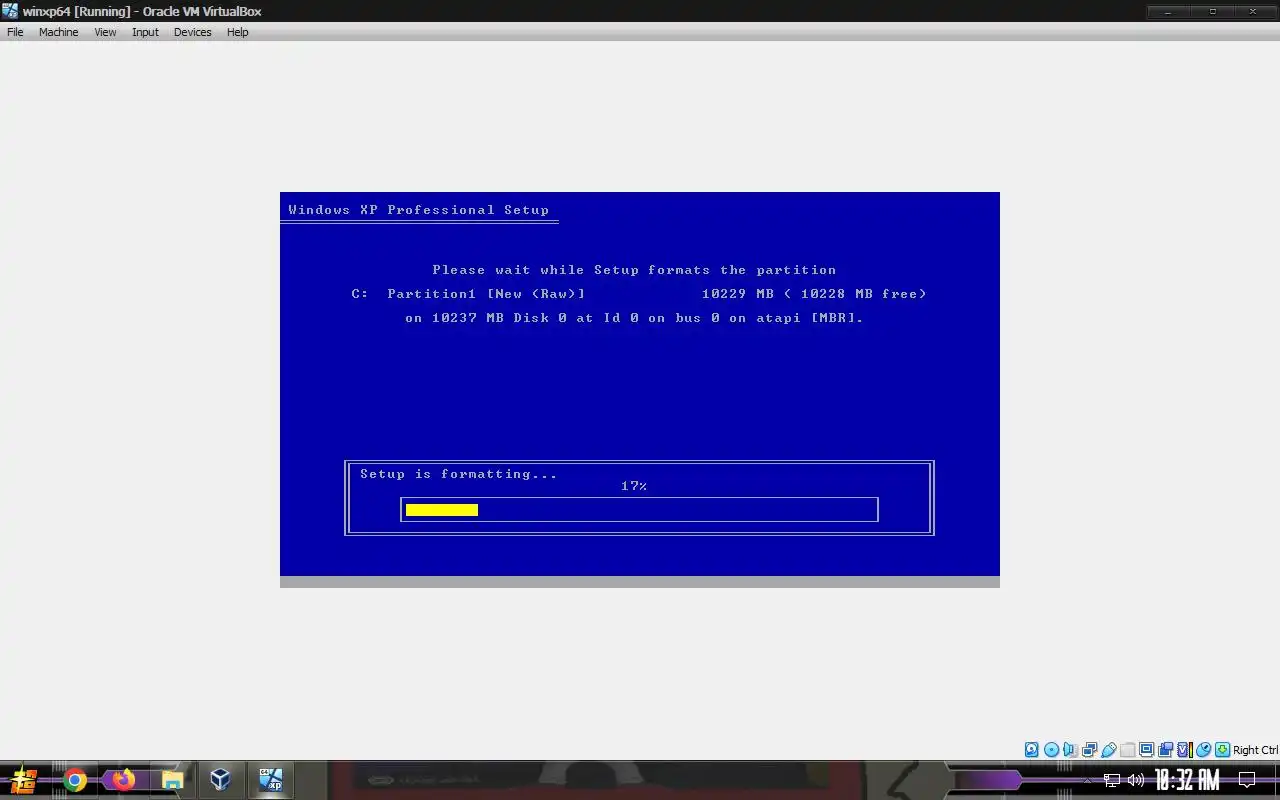
Task: Click the Right Ctrl host key label
Action: click(x=1255, y=750)
